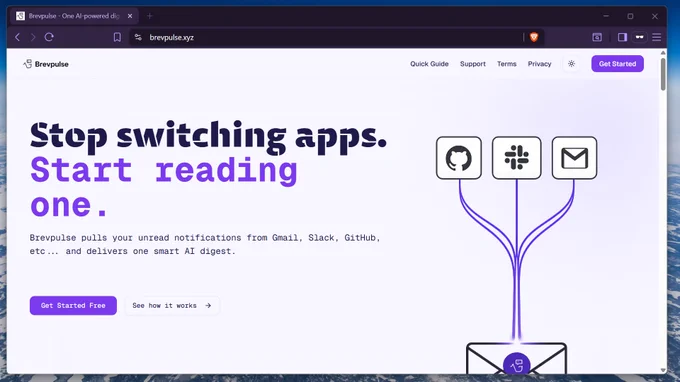Open site settings icon in address bar
This screenshot has height=382, width=680.
[138, 37]
